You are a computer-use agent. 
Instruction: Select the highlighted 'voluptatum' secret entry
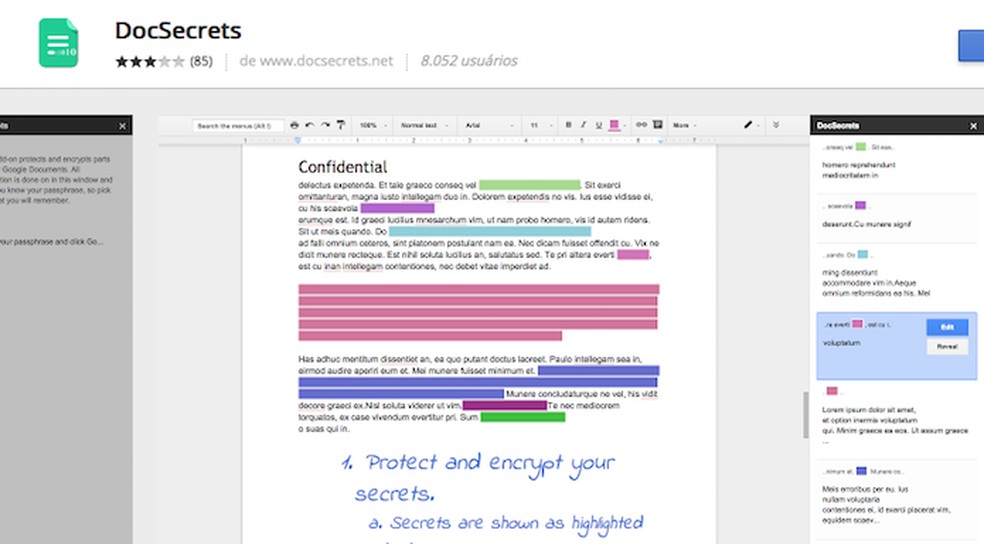pyautogui.click(x=897, y=346)
